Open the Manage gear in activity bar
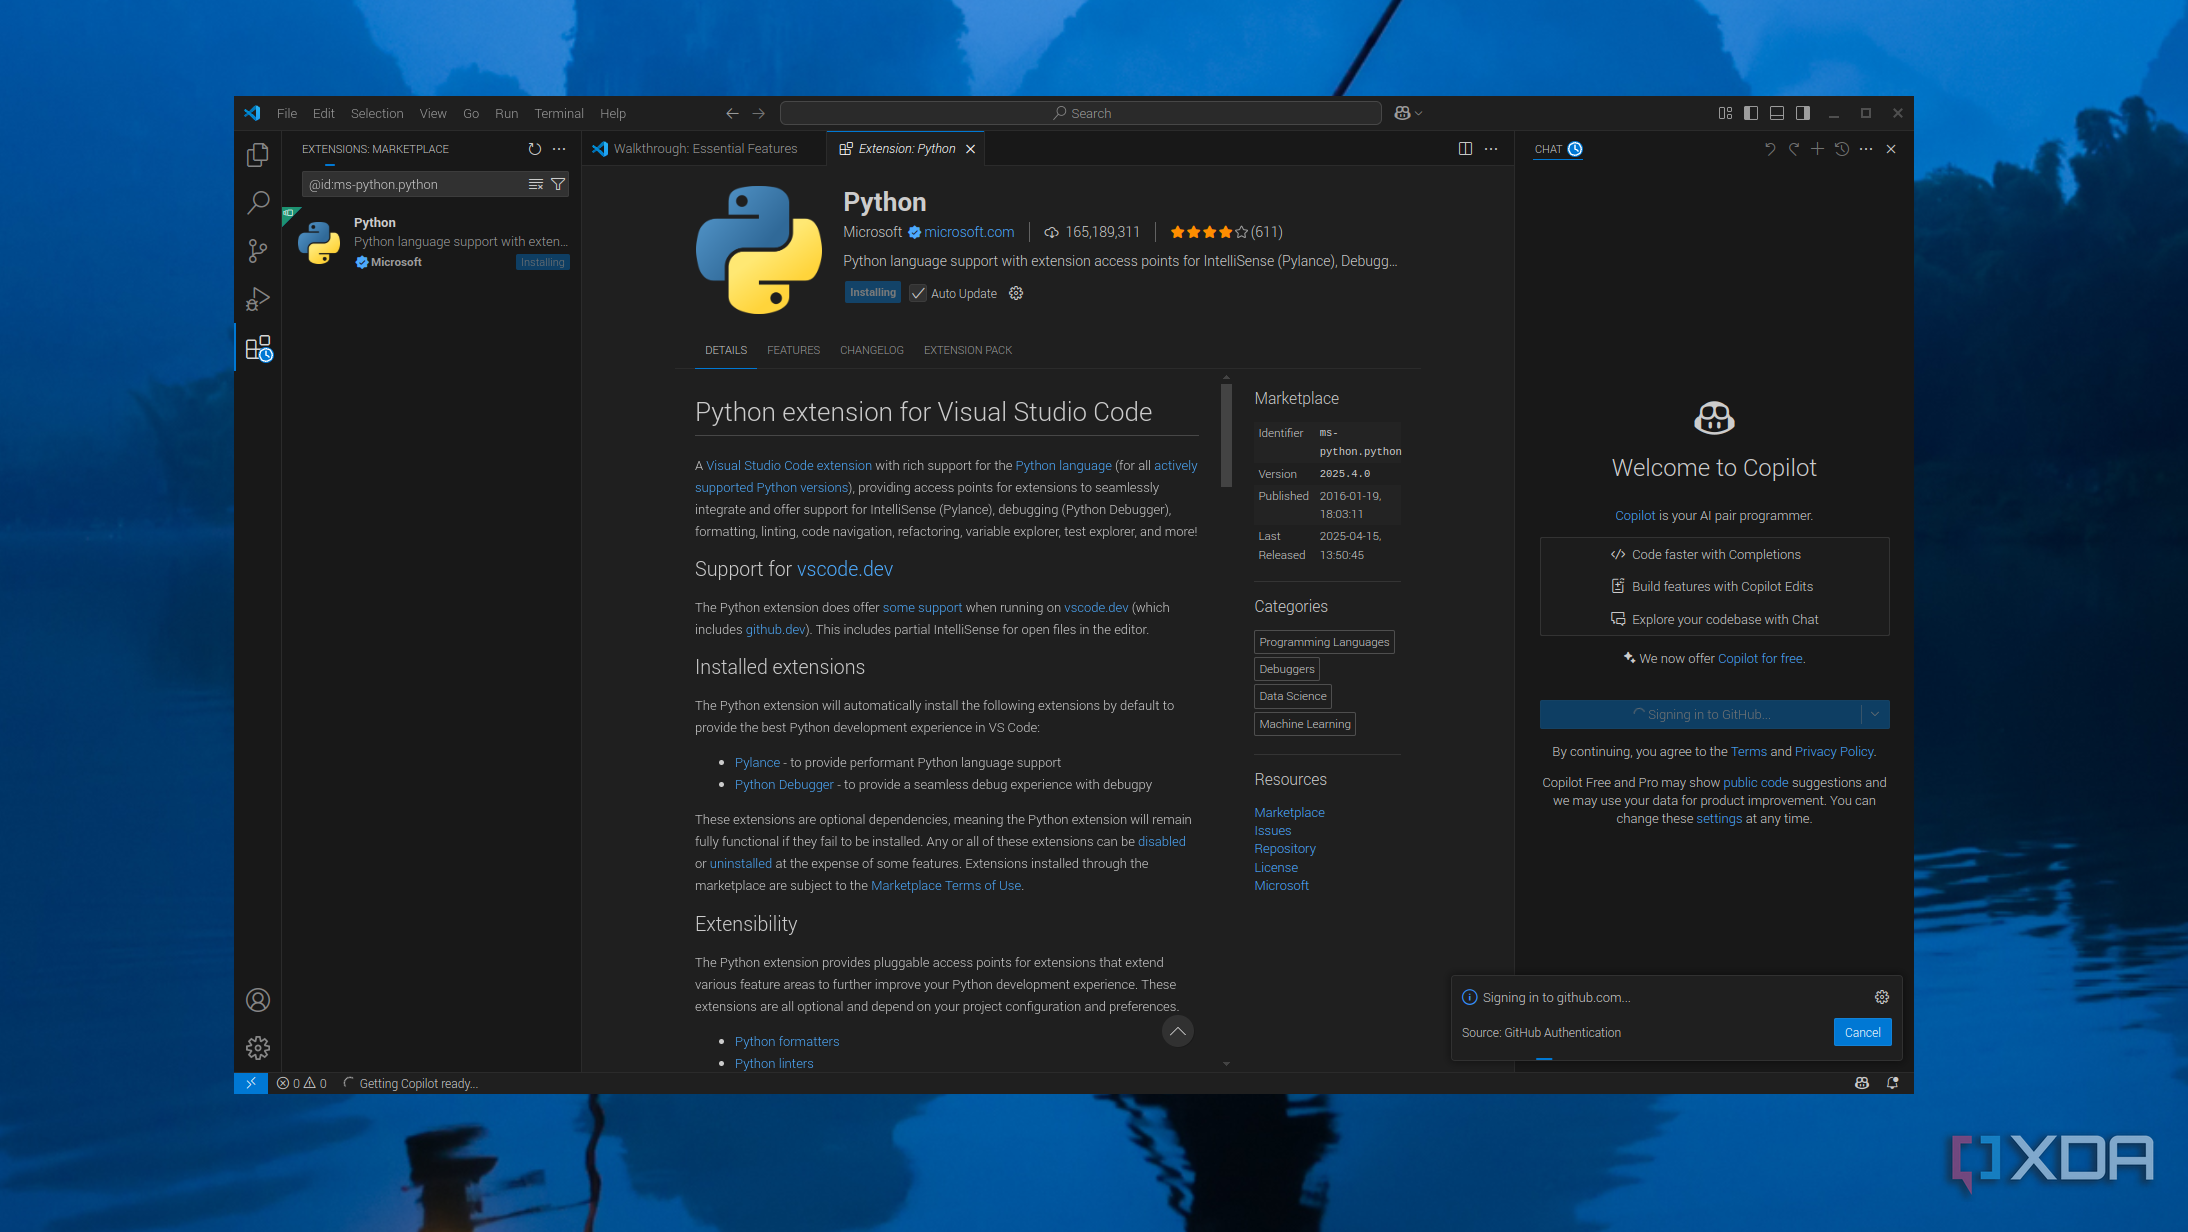The image size is (2188, 1232). (258, 1048)
